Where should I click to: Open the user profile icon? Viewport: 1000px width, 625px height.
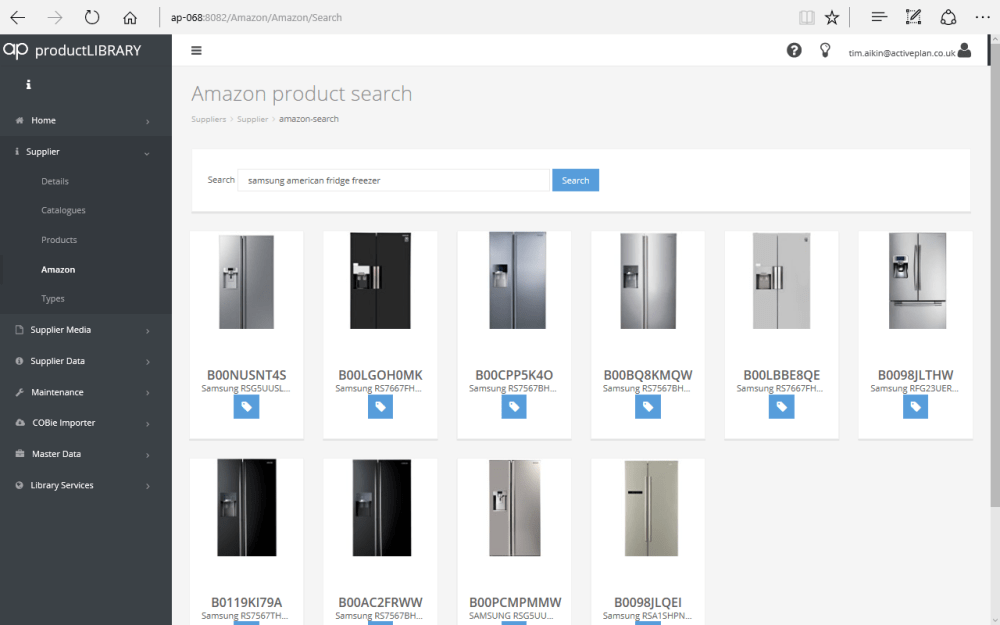click(964, 50)
